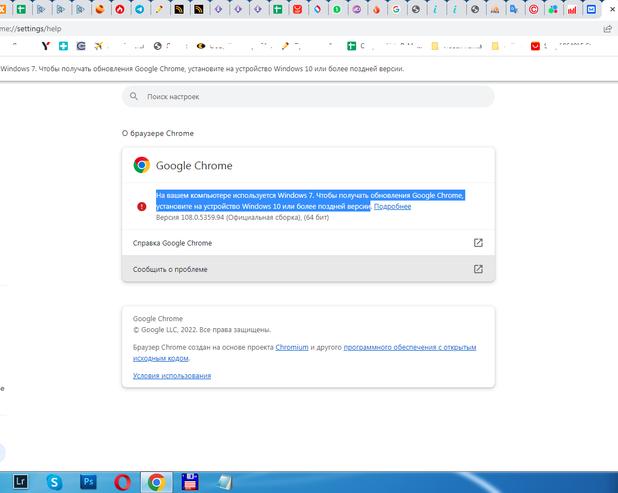Switch to the tab with the red bar chart favicon
Image resolution: width=618 pixels, height=493 pixels.
tap(572, 9)
